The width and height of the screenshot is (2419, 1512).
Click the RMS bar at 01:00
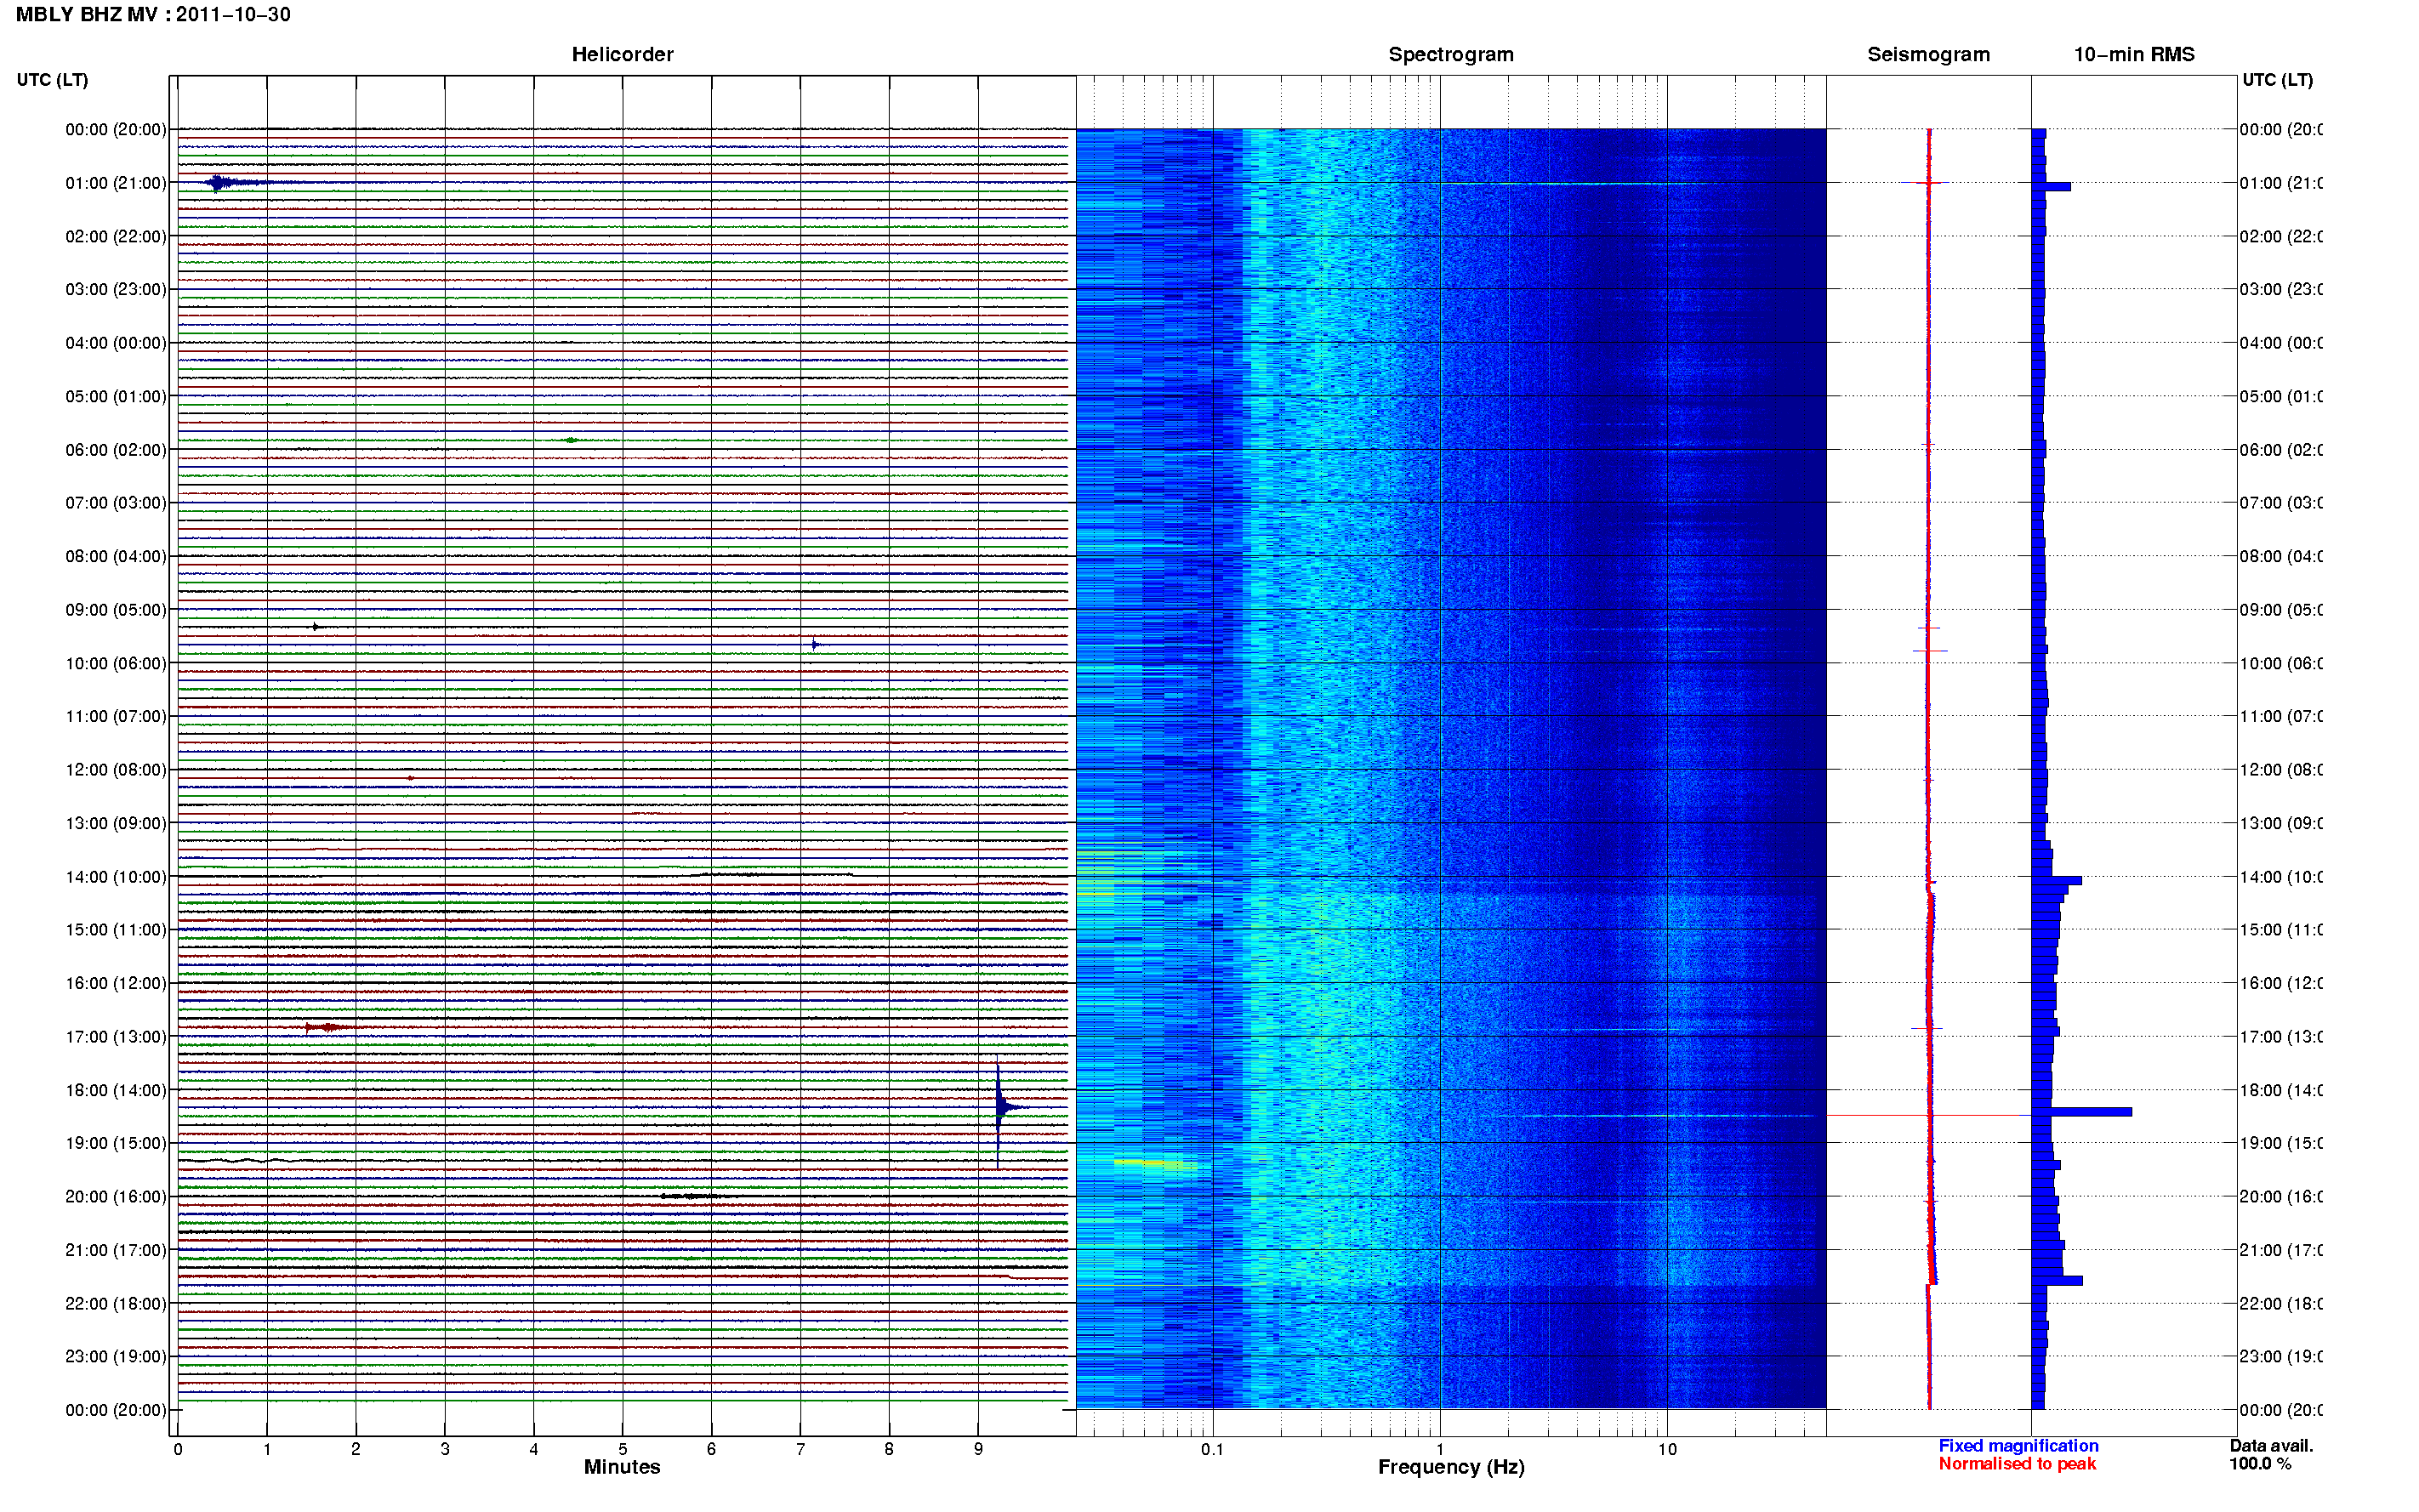tap(2051, 187)
